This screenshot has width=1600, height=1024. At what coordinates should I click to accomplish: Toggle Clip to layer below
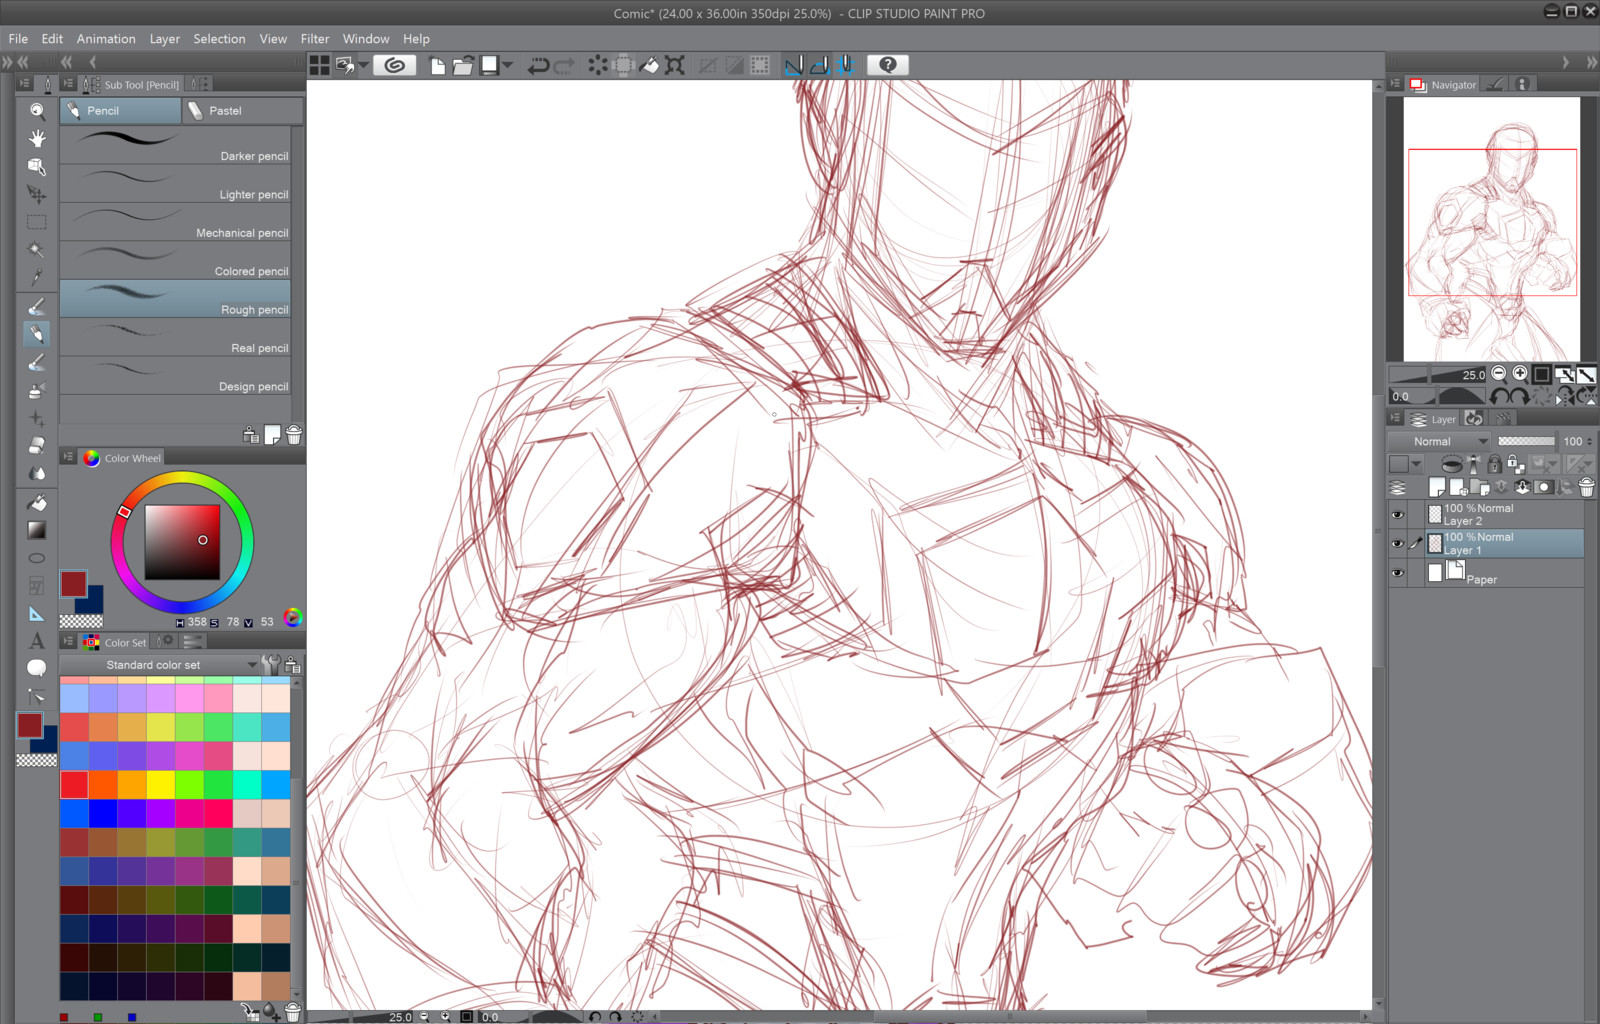(1451, 464)
